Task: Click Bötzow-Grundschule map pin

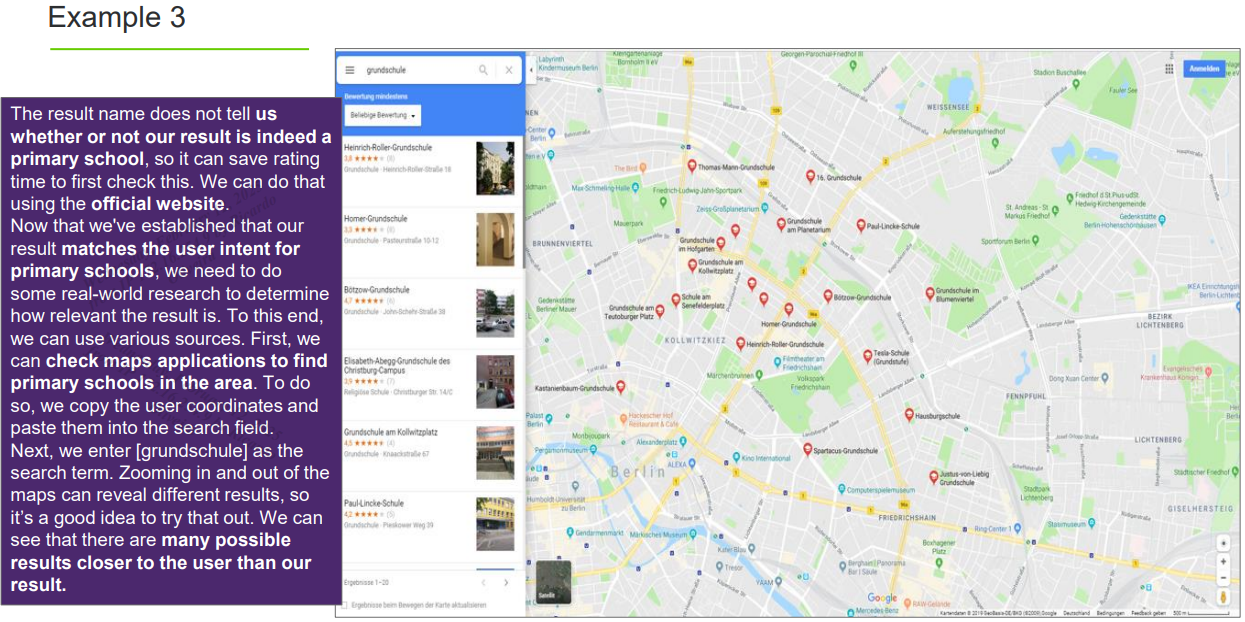Action: tap(827, 295)
